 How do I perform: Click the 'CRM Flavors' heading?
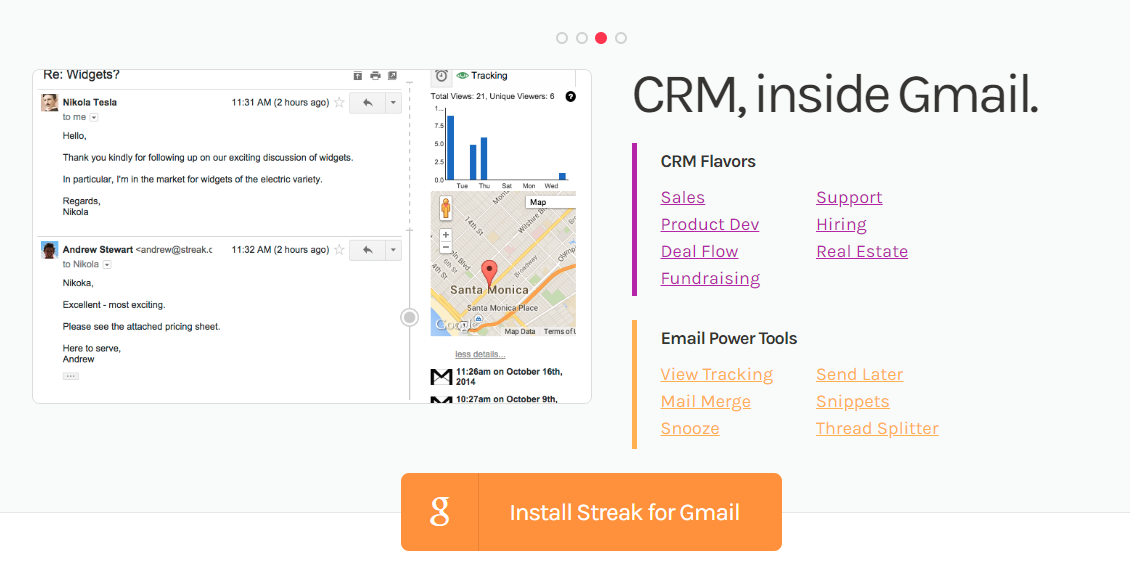coord(708,161)
